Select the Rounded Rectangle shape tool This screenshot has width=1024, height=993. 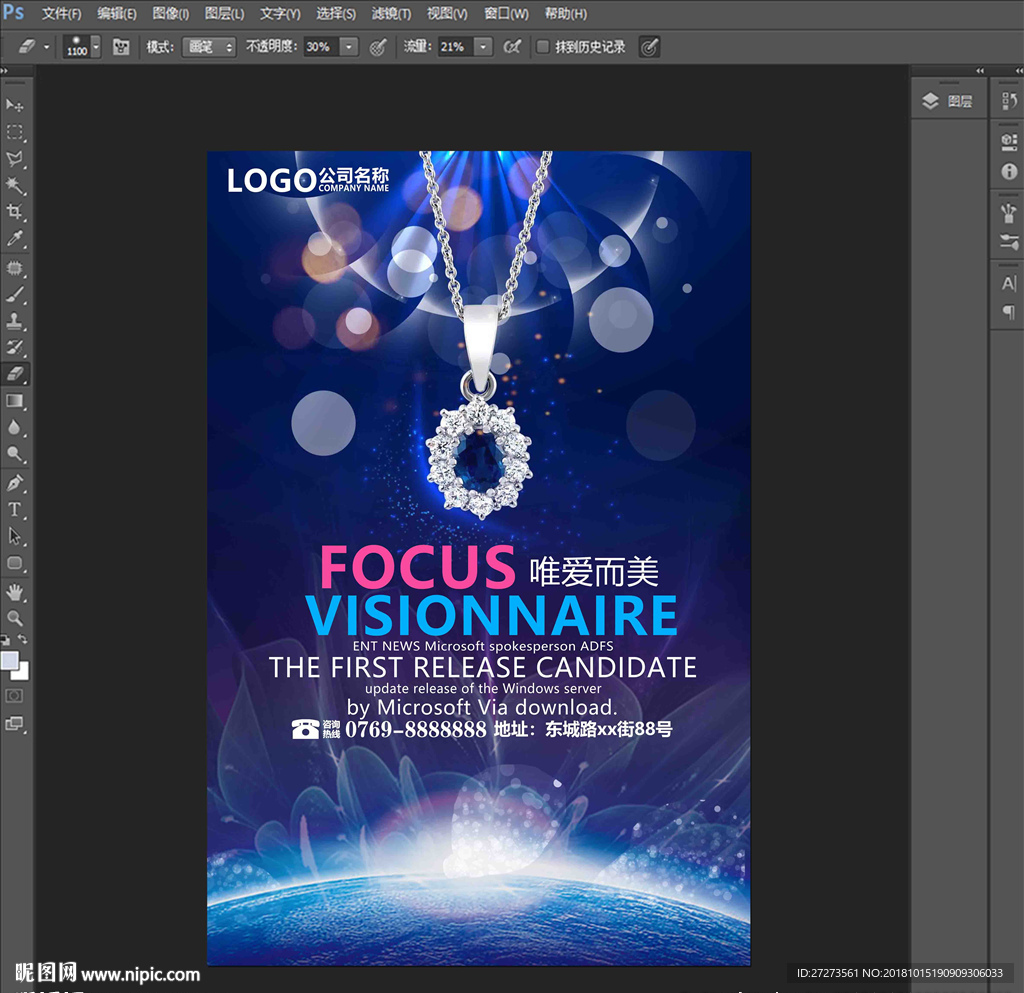click(x=14, y=563)
